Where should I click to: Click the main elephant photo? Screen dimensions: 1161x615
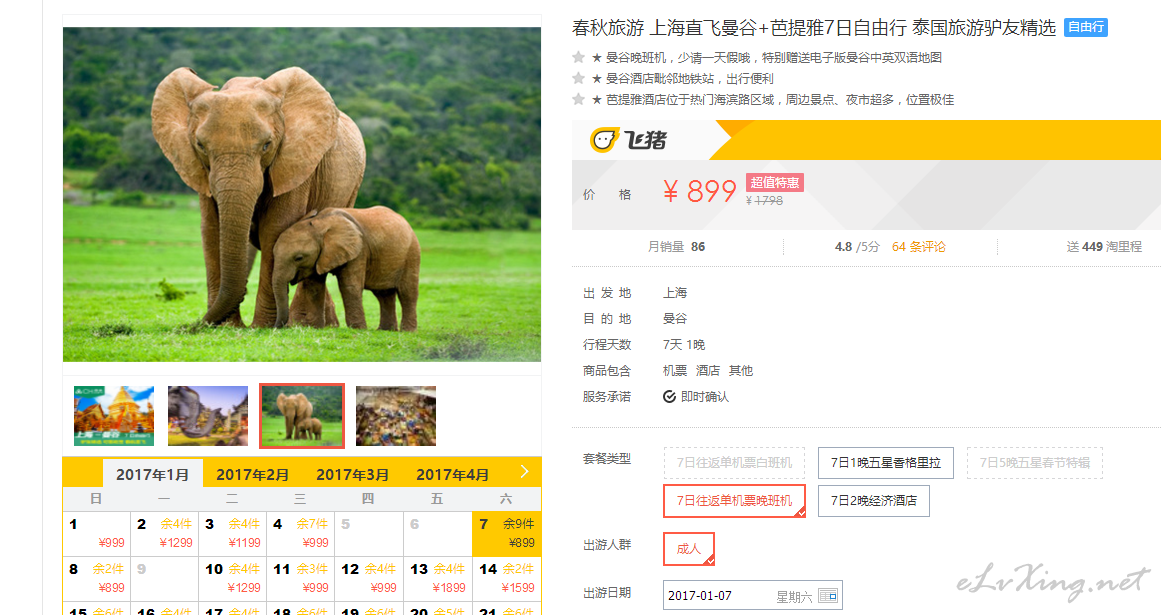tap(302, 194)
